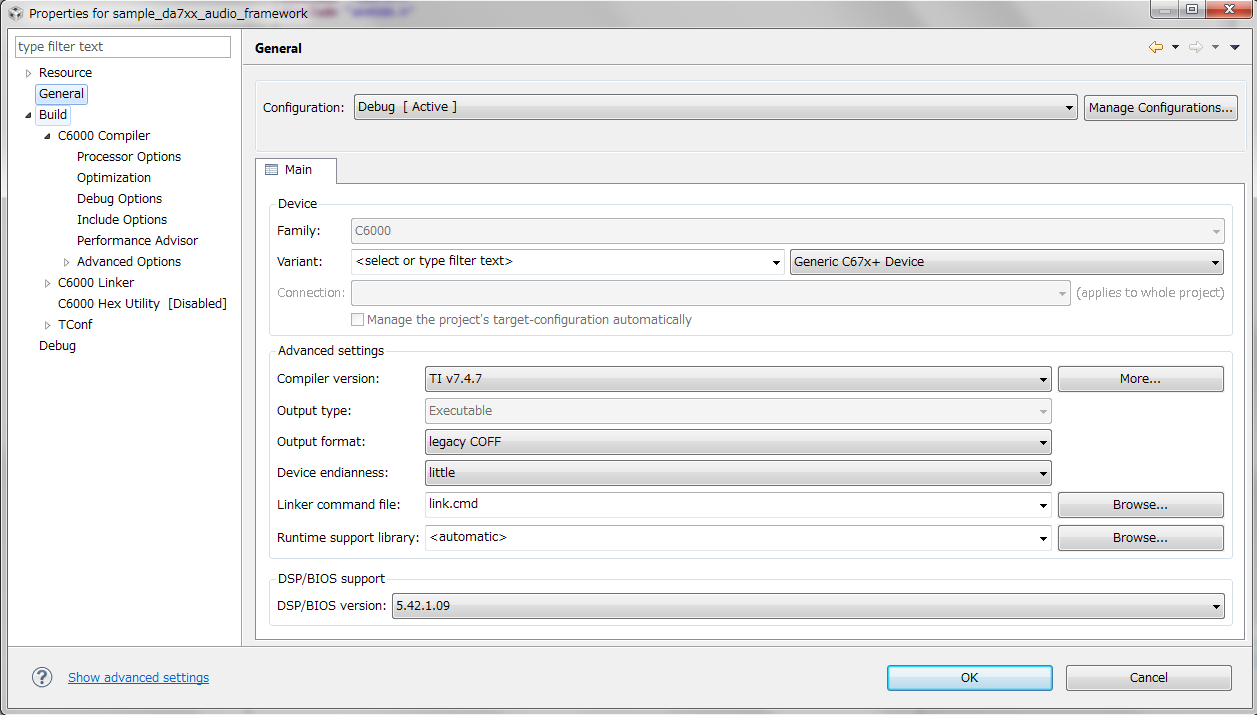This screenshot has width=1257, height=715.
Task: Browse for linker command file
Action: (1140, 505)
